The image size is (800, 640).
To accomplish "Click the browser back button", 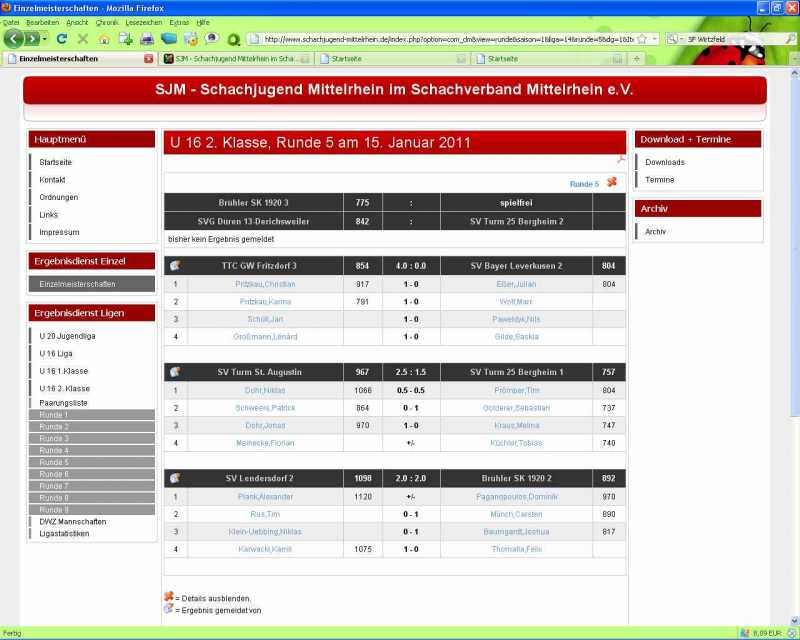I will [x=14, y=39].
